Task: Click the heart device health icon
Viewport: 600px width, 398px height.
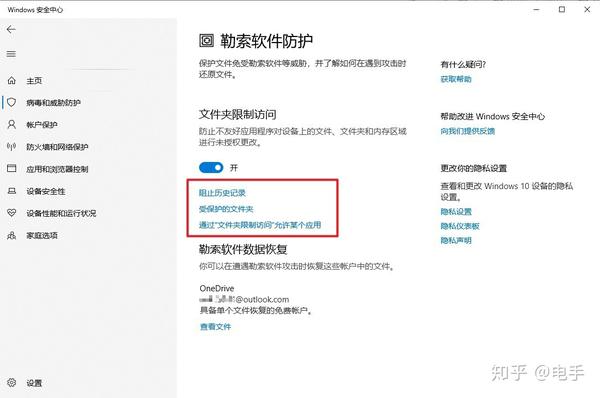Action: click(12, 213)
